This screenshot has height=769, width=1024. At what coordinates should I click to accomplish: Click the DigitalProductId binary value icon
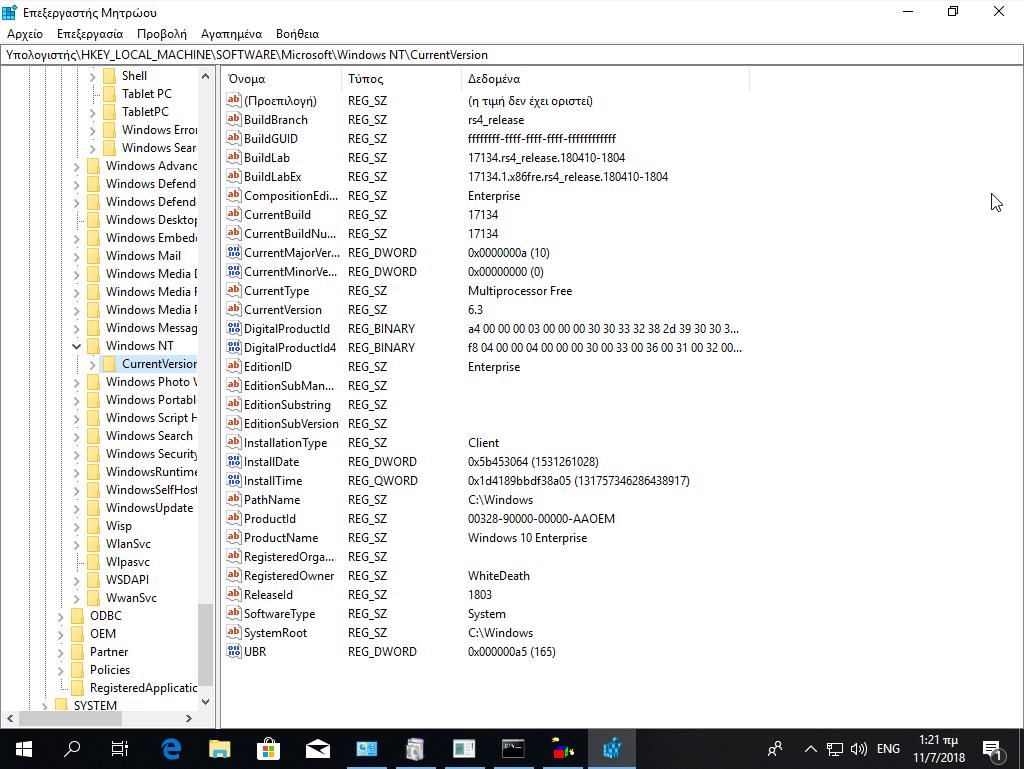pos(234,328)
